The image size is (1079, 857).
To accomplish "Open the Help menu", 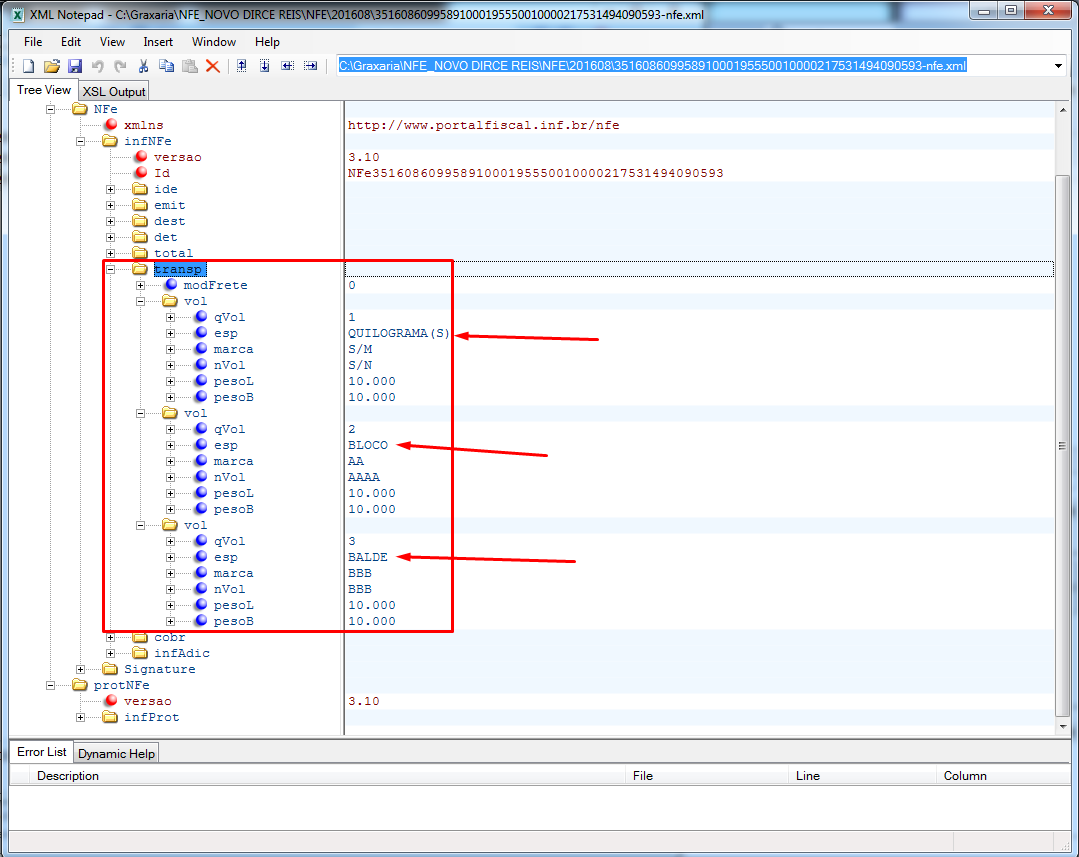I will (x=267, y=42).
